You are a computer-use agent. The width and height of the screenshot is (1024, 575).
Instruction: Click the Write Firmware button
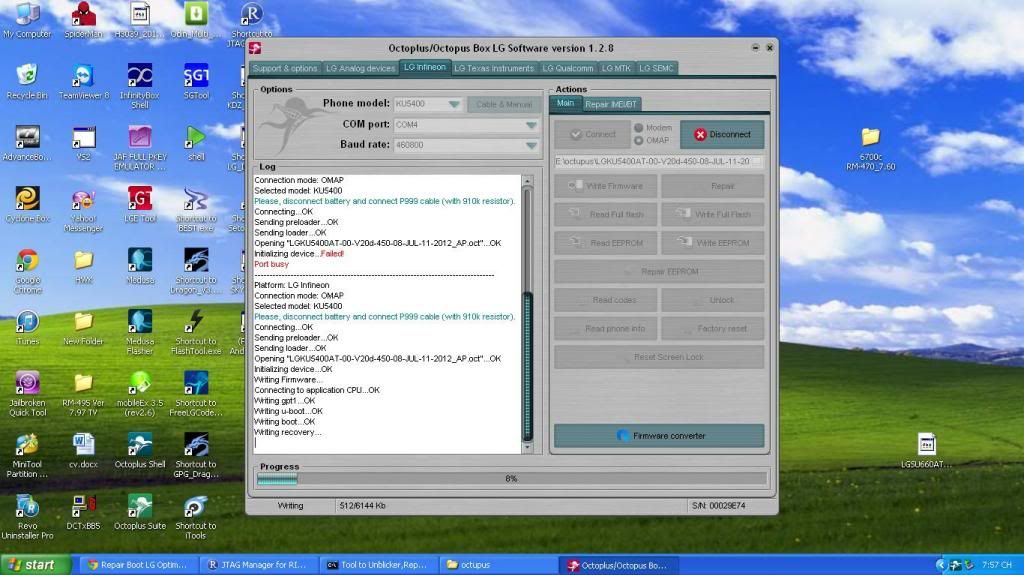tap(605, 186)
